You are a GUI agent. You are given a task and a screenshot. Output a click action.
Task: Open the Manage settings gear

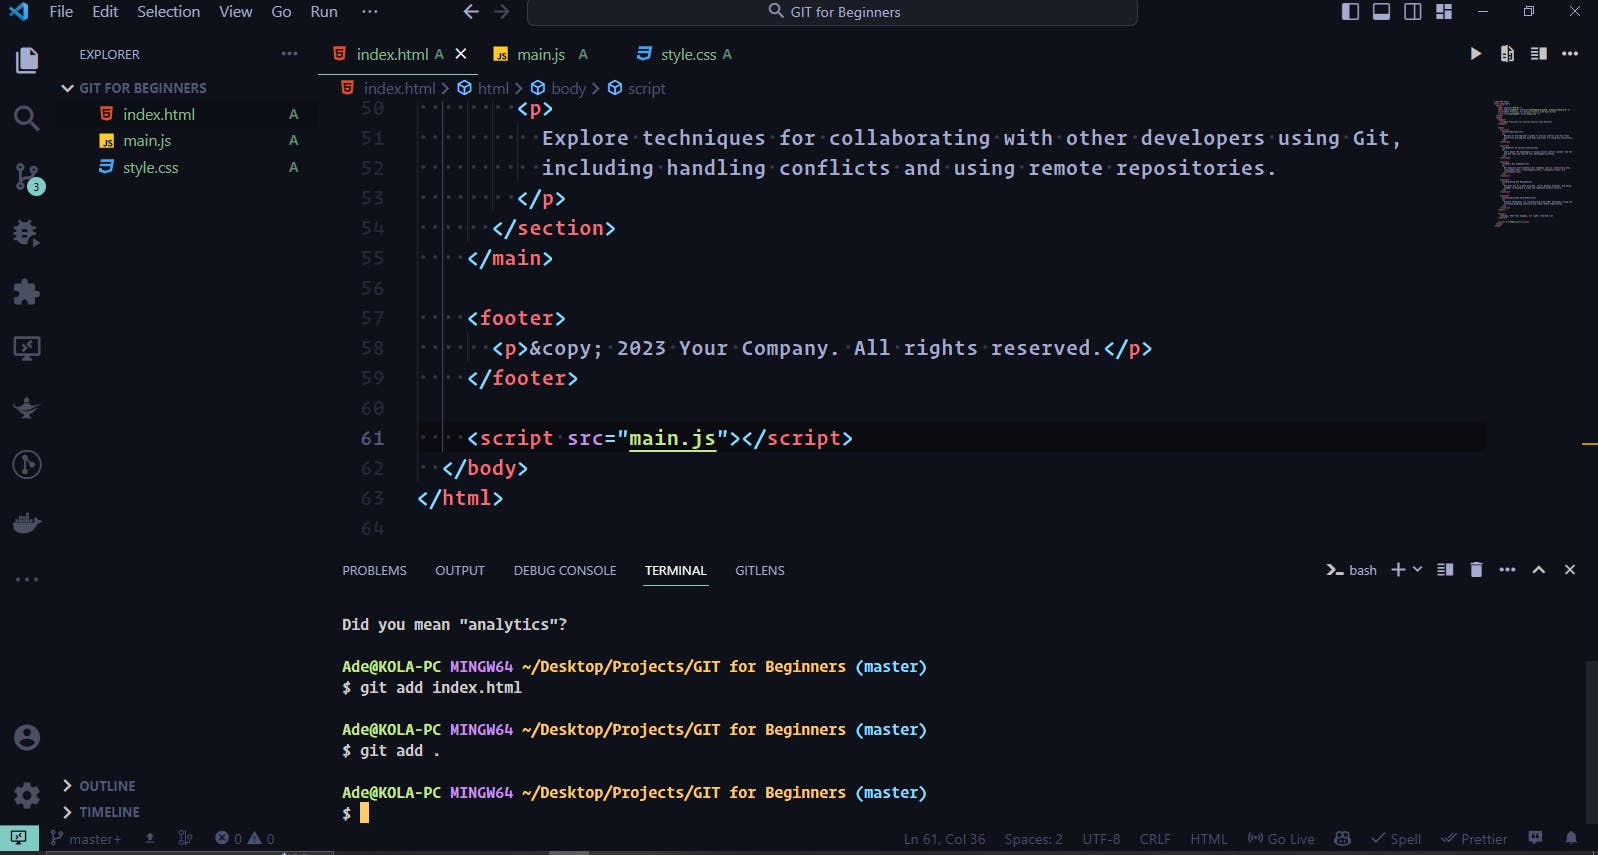(x=27, y=796)
